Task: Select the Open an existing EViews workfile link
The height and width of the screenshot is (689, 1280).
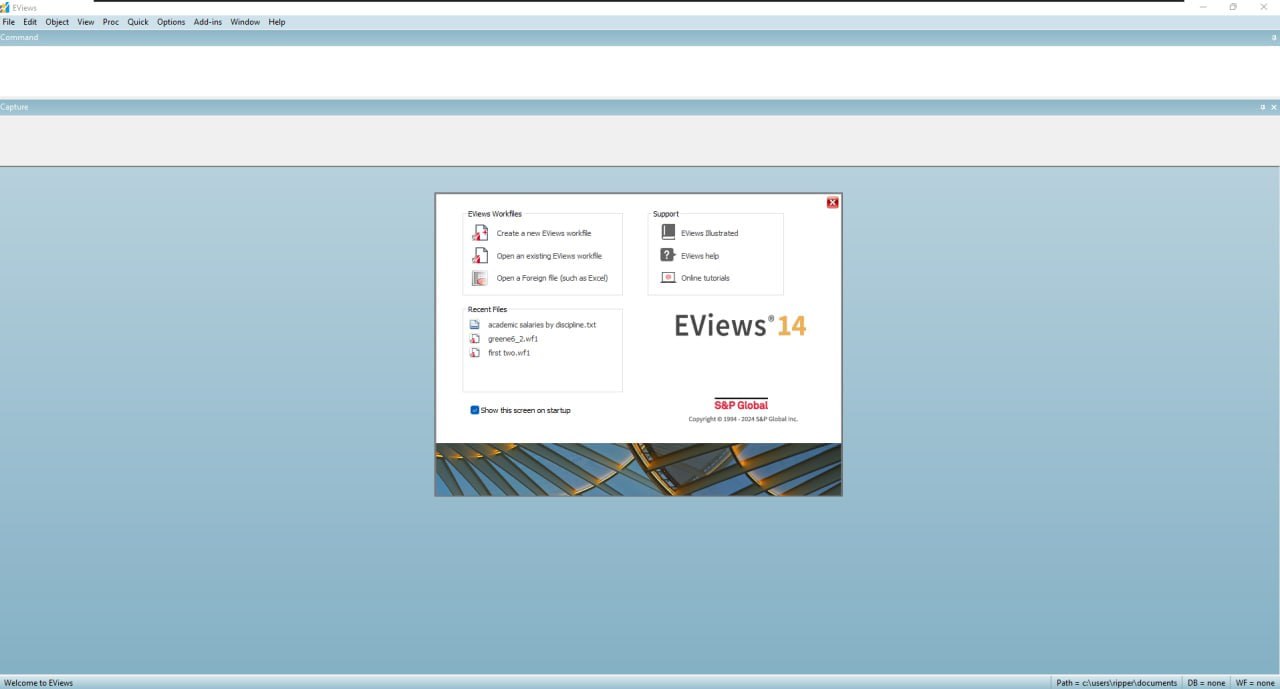Action: tap(549, 256)
